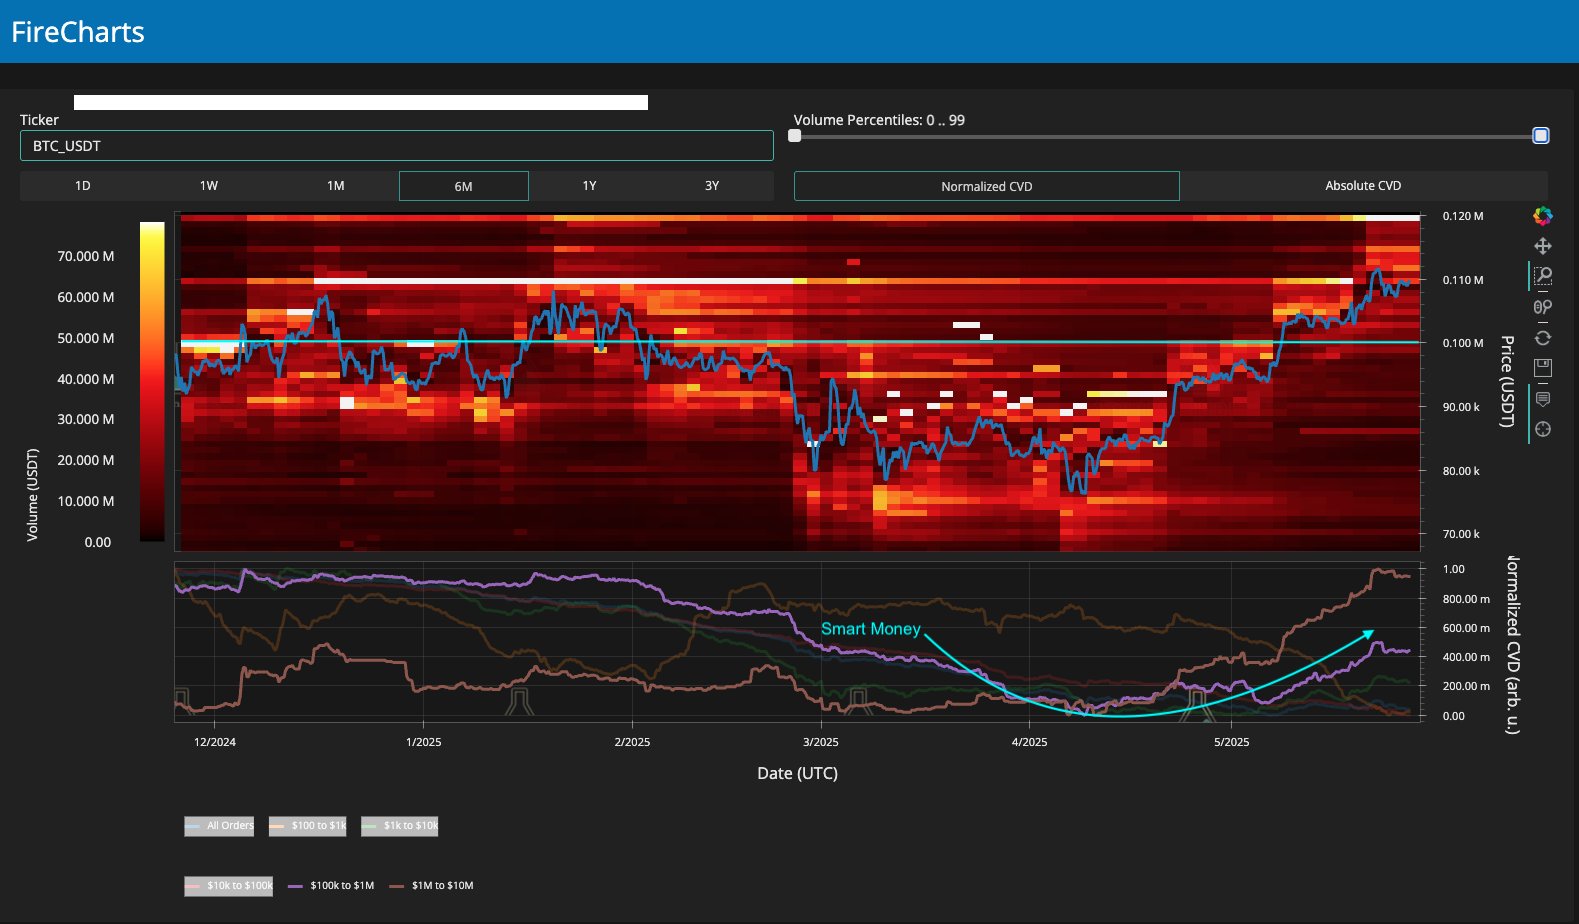This screenshot has height=924, width=1579.
Task: Switch to Absolute CVD mode
Action: point(1363,186)
